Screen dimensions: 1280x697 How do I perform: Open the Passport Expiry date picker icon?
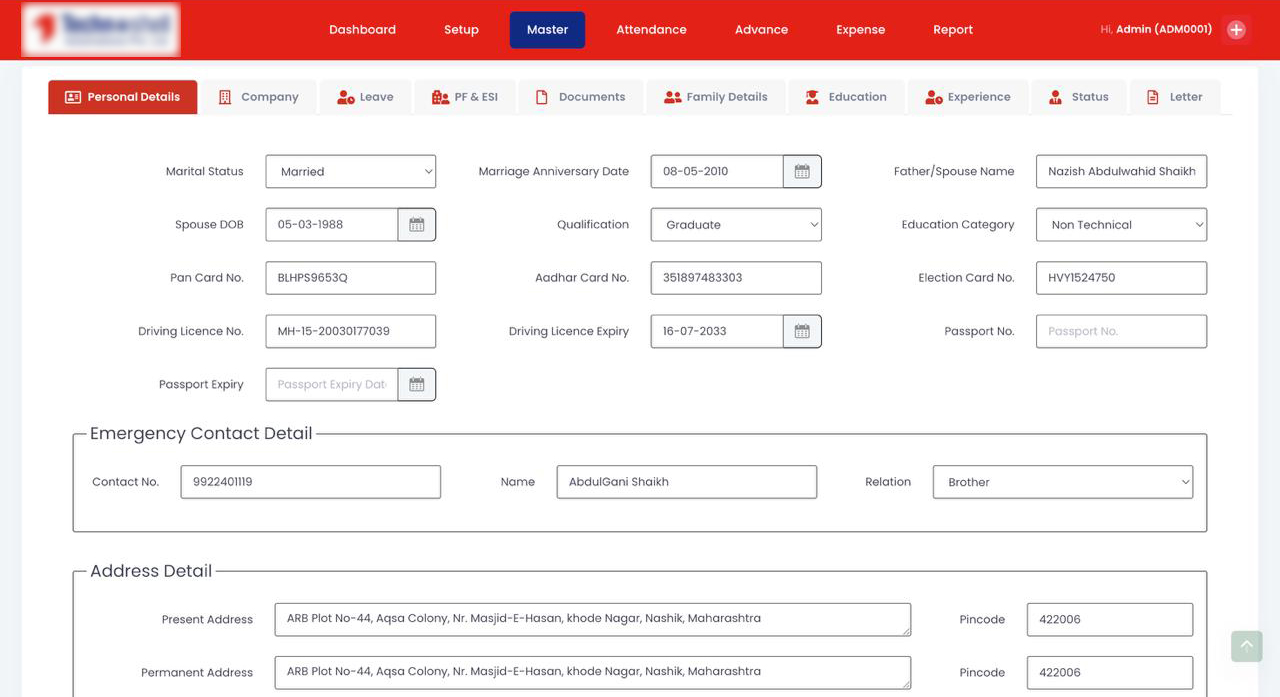tap(417, 384)
